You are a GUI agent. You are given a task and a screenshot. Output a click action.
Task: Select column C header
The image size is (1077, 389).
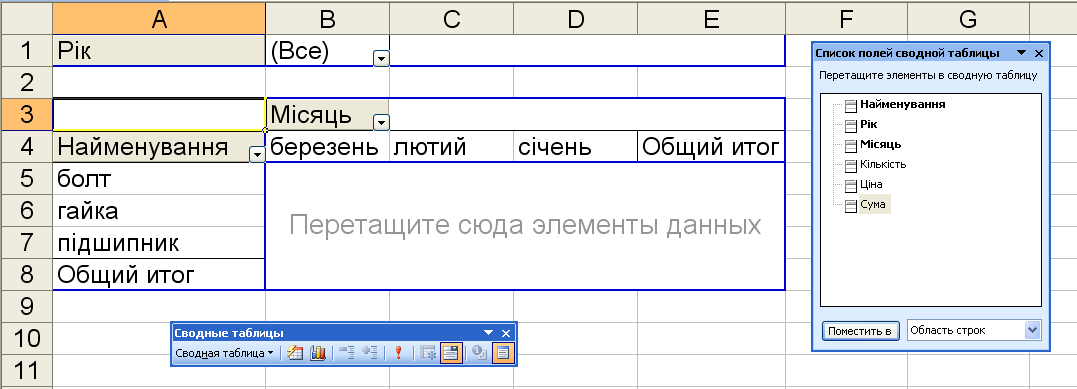click(451, 19)
